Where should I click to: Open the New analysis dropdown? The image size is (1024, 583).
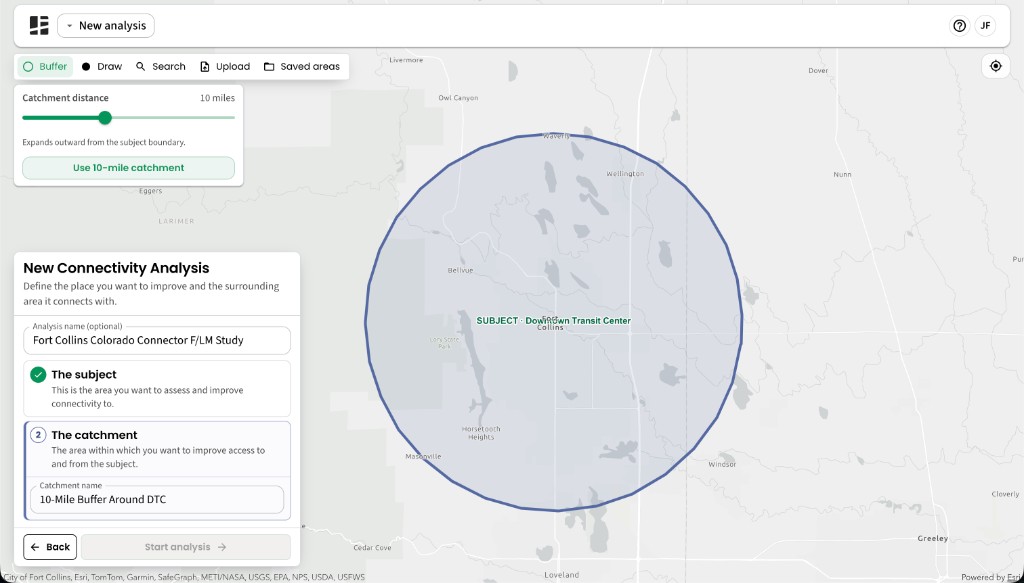106,25
